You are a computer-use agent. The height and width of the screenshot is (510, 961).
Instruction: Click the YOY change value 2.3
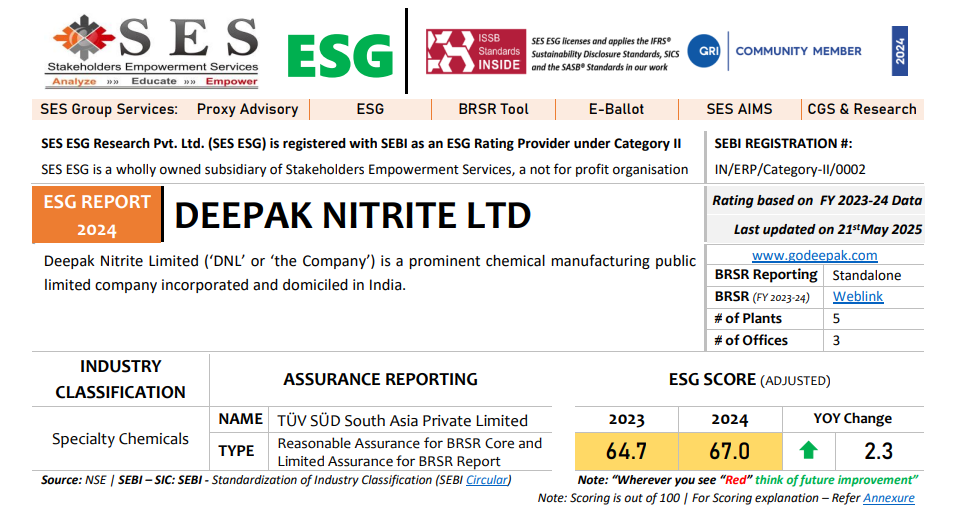click(x=878, y=451)
